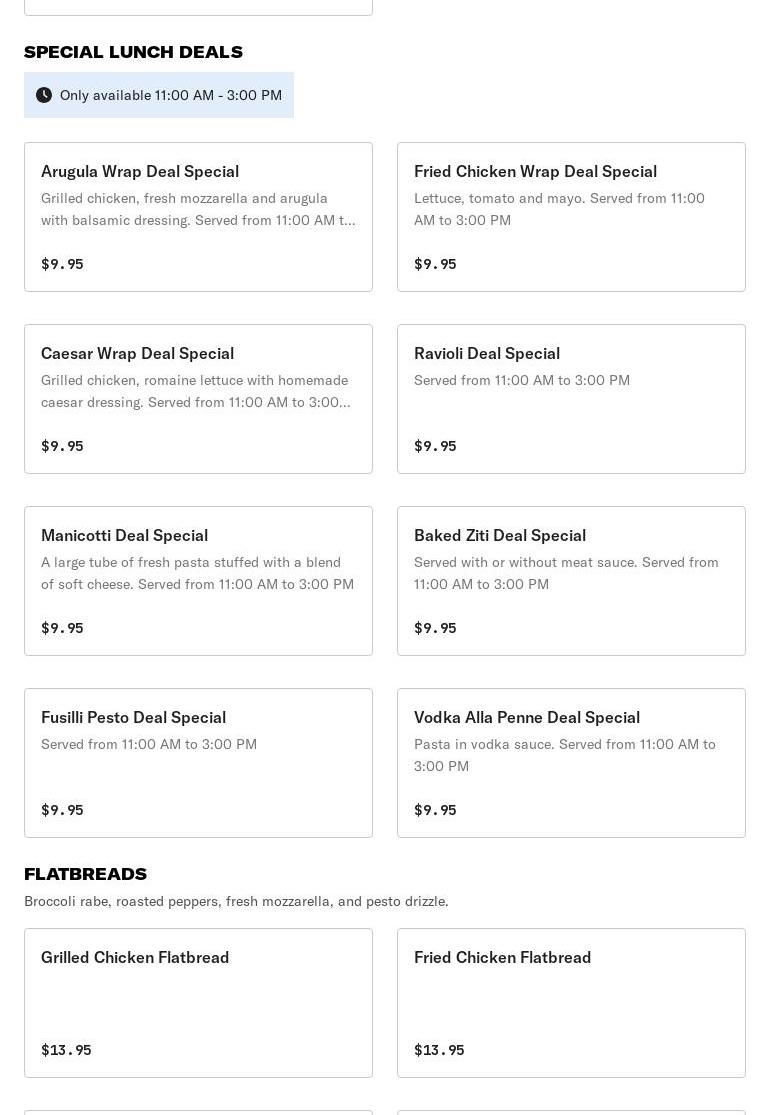Open the Fried Chicken Flatbread item
The image size is (770, 1115).
[x=571, y=1003]
